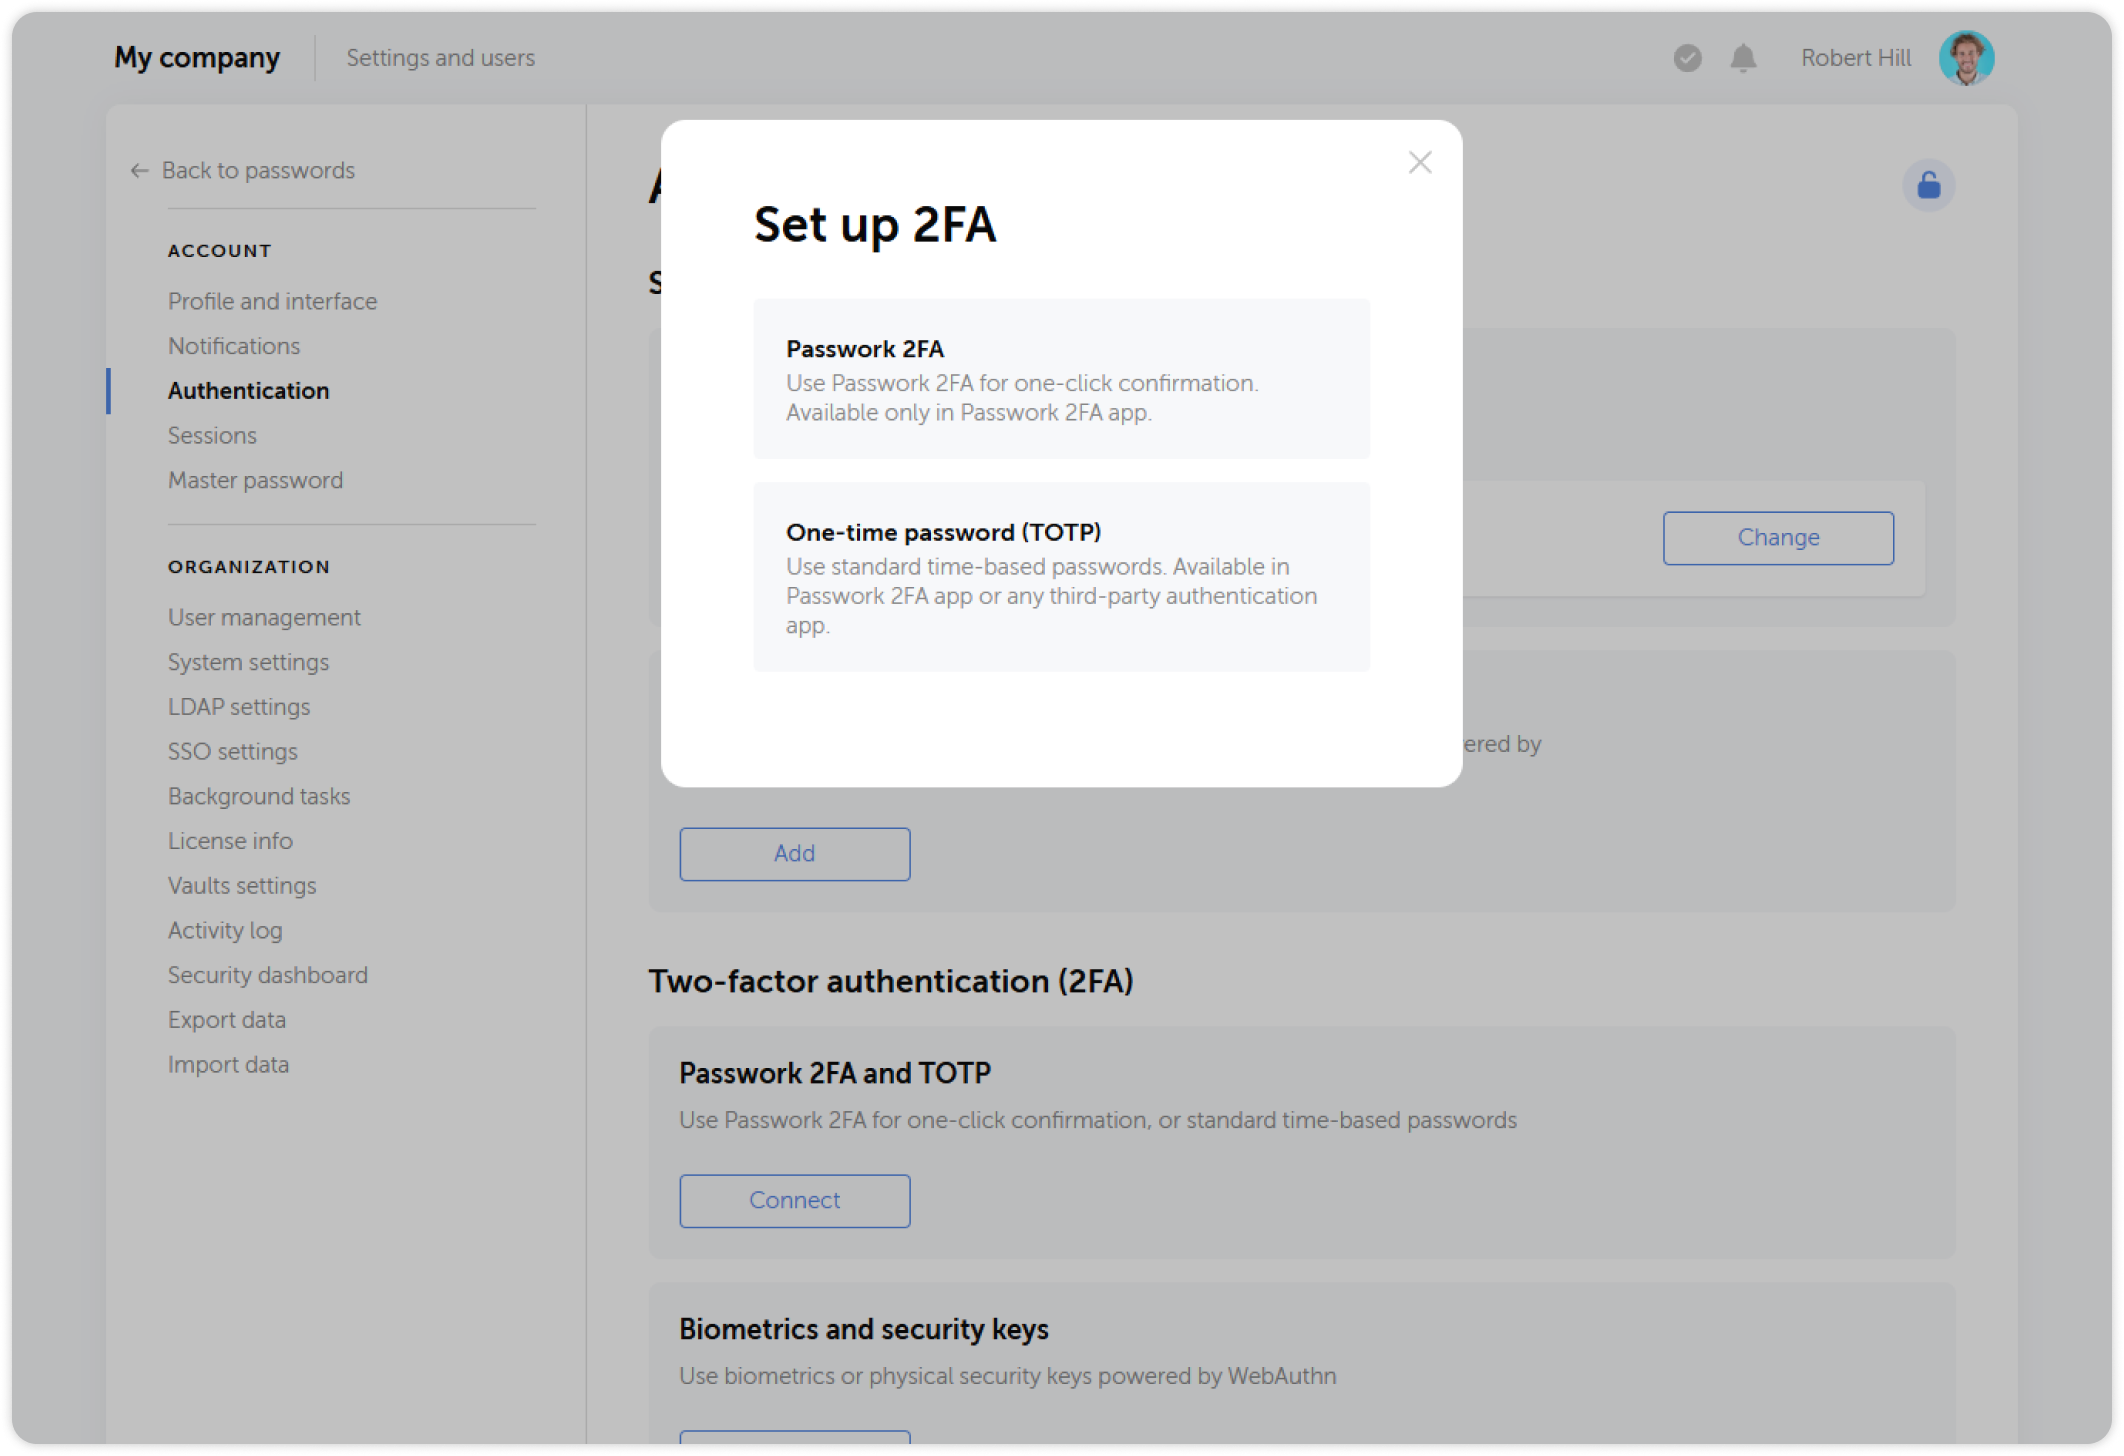Click the Add button
The width and height of the screenshot is (2124, 1456).
(x=794, y=853)
